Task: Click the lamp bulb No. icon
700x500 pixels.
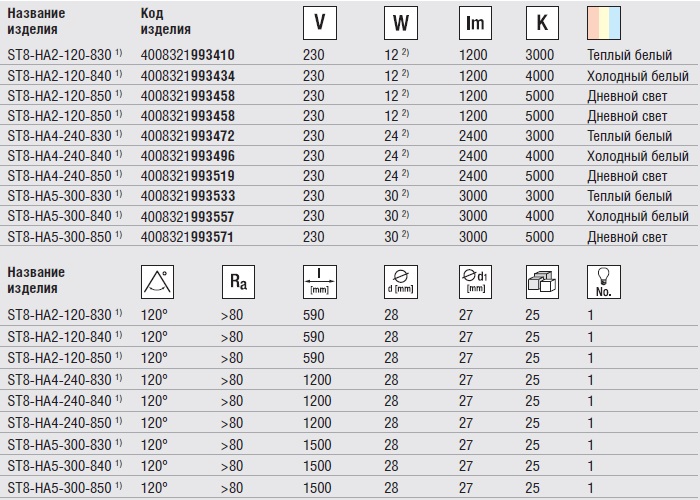Action: (x=603, y=284)
